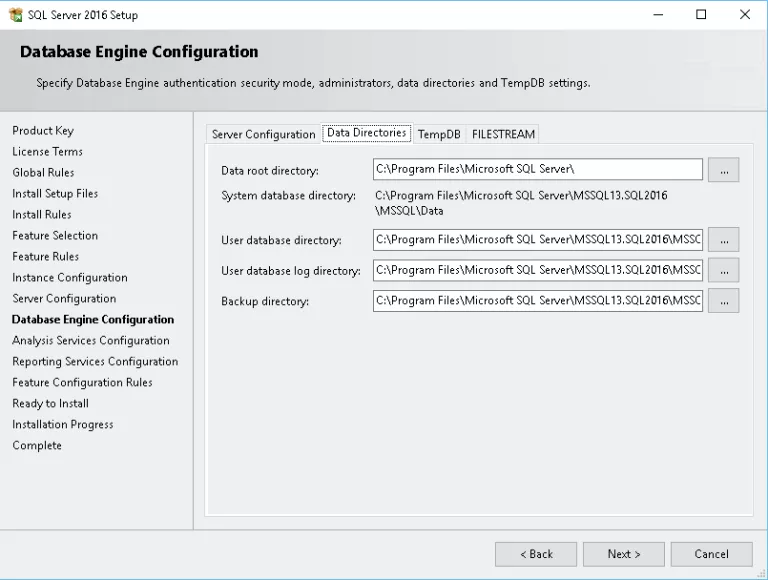Click the Data root directory input field
This screenshot has width=768, height=580.
tap(538, 169)
